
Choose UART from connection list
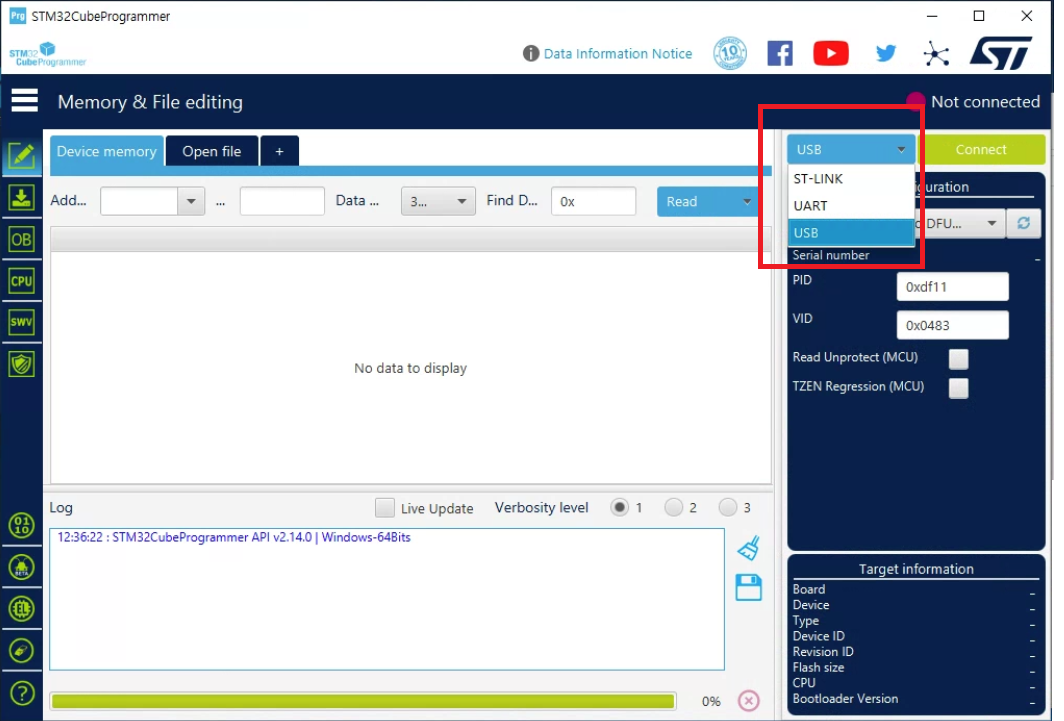coord(851,206)
